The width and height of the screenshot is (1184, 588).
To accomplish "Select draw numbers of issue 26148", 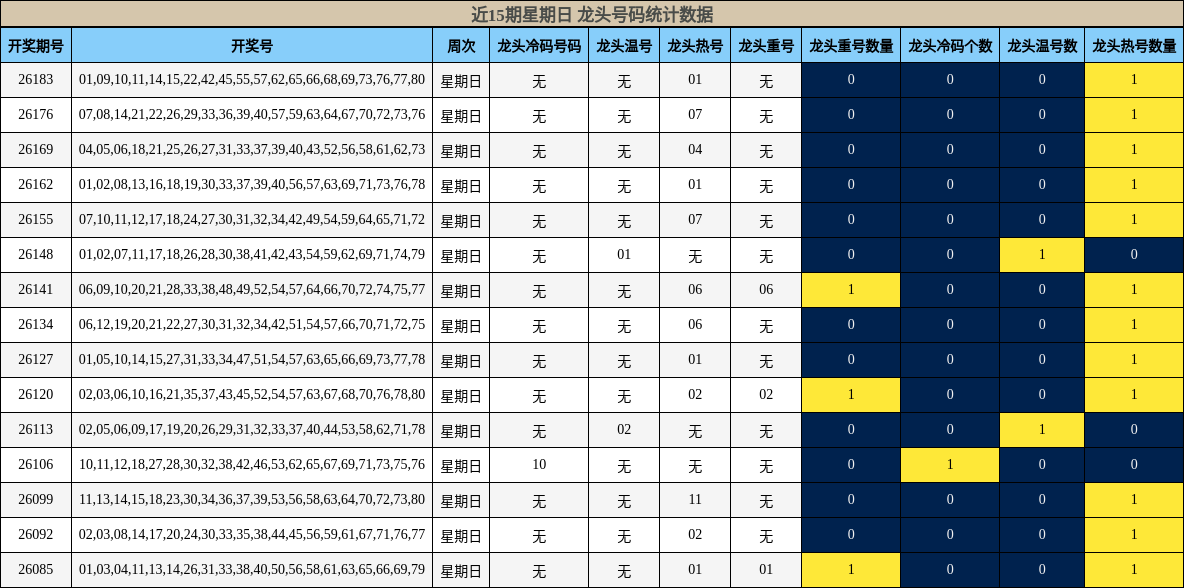I will pos(252,255).
